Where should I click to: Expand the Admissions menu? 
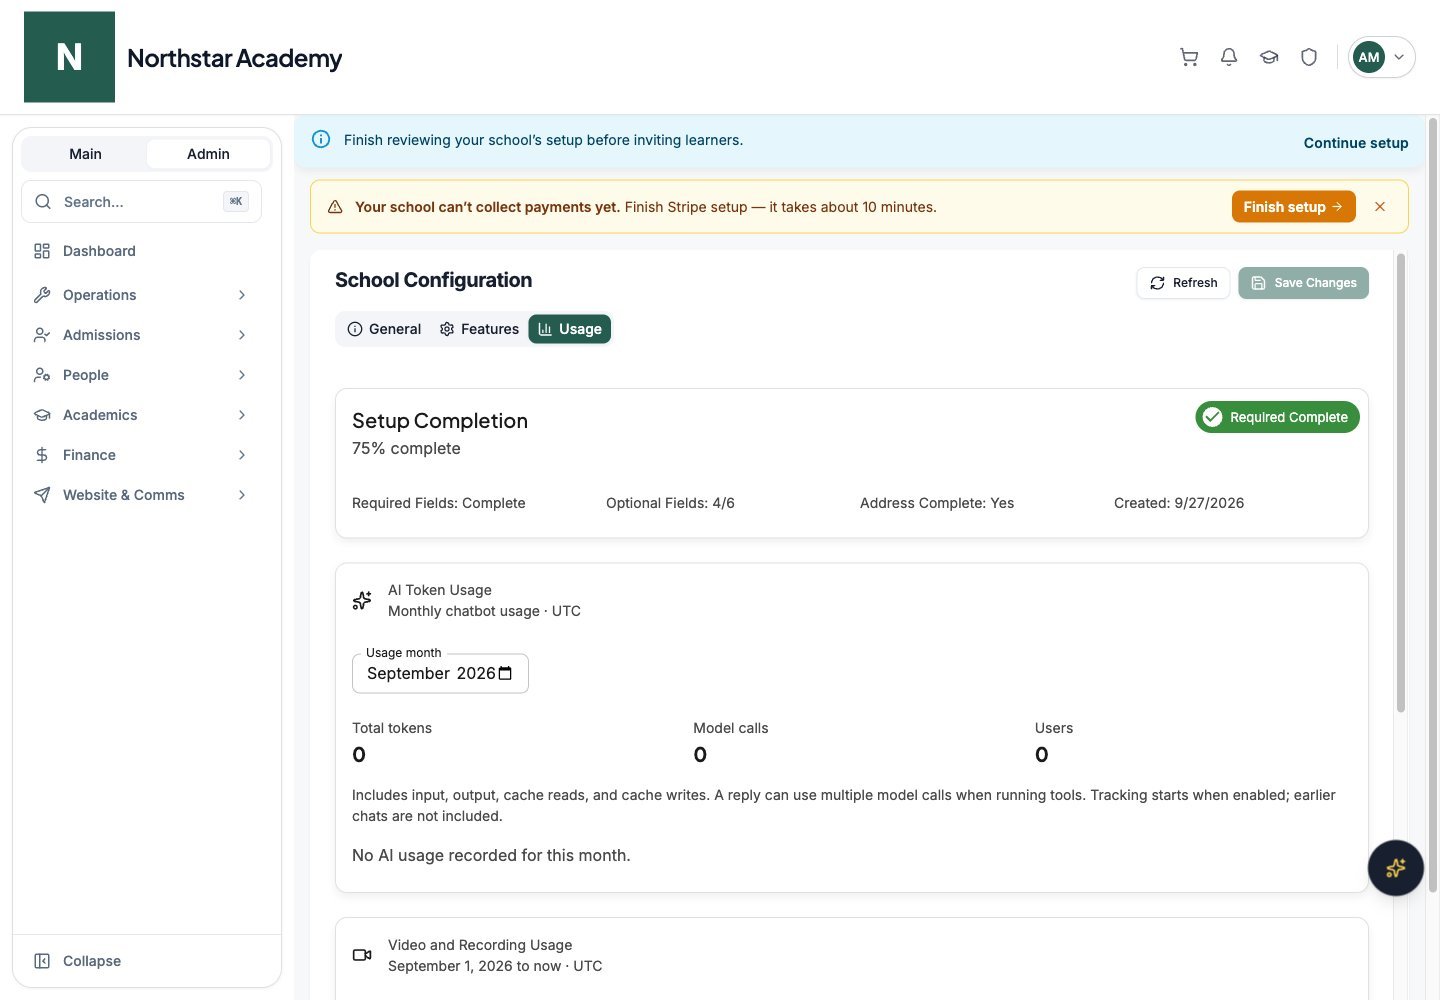[141, 335]
